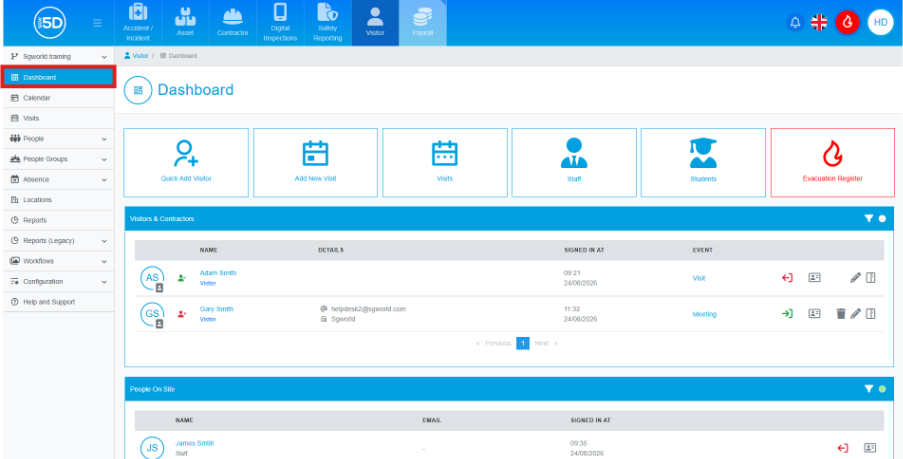Expand the Configuration sidebar section
Viewport: 903px width, 459px height.
(58, 282)
